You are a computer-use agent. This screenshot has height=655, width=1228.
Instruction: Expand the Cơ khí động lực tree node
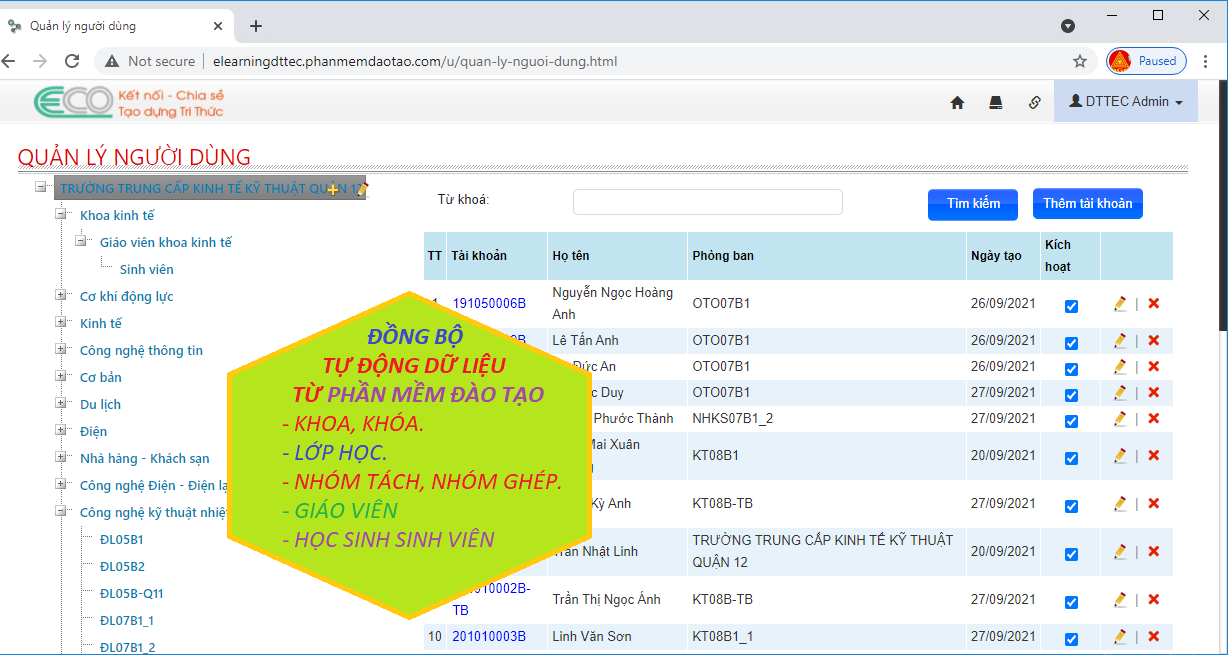(62, 296)
